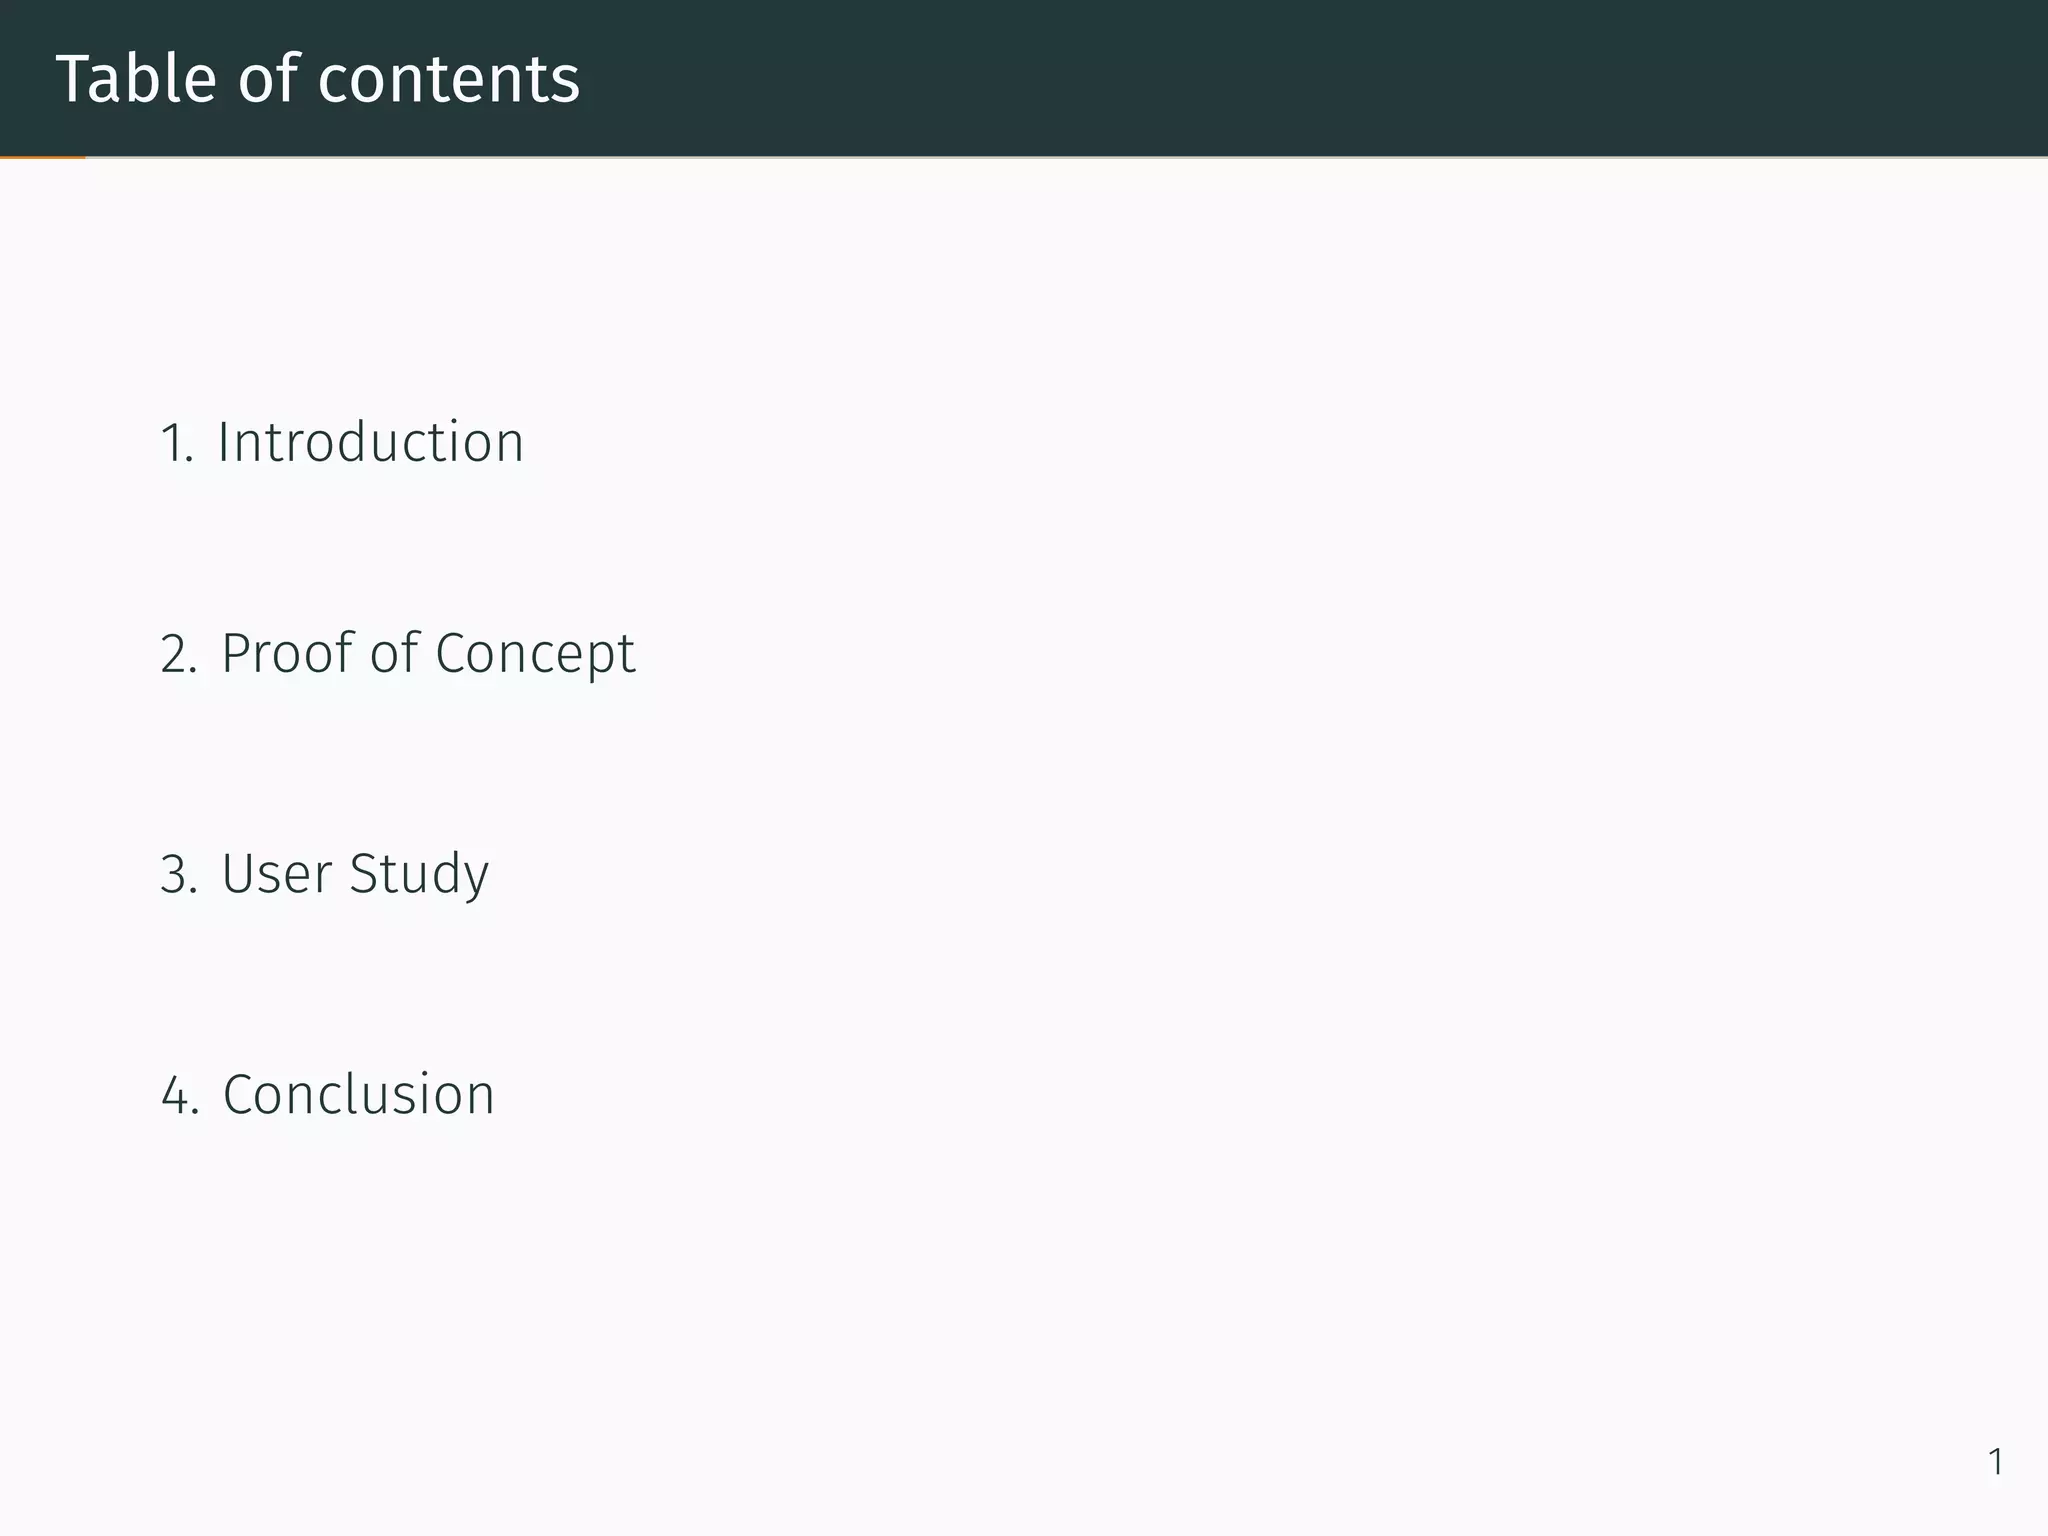This screenshot has height=1536, width=2048.
Task: Click the word 'Table' in the header
Action: click(136, 78)
